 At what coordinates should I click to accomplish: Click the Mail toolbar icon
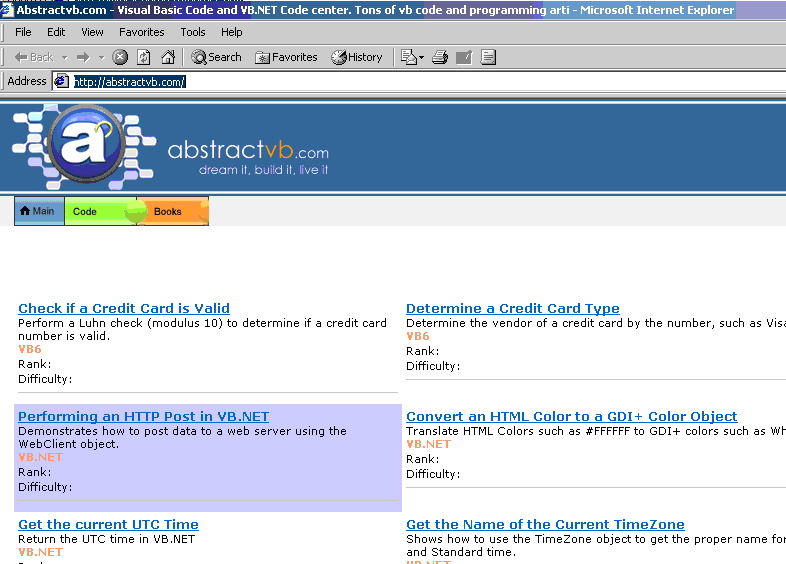click(409, 57)
